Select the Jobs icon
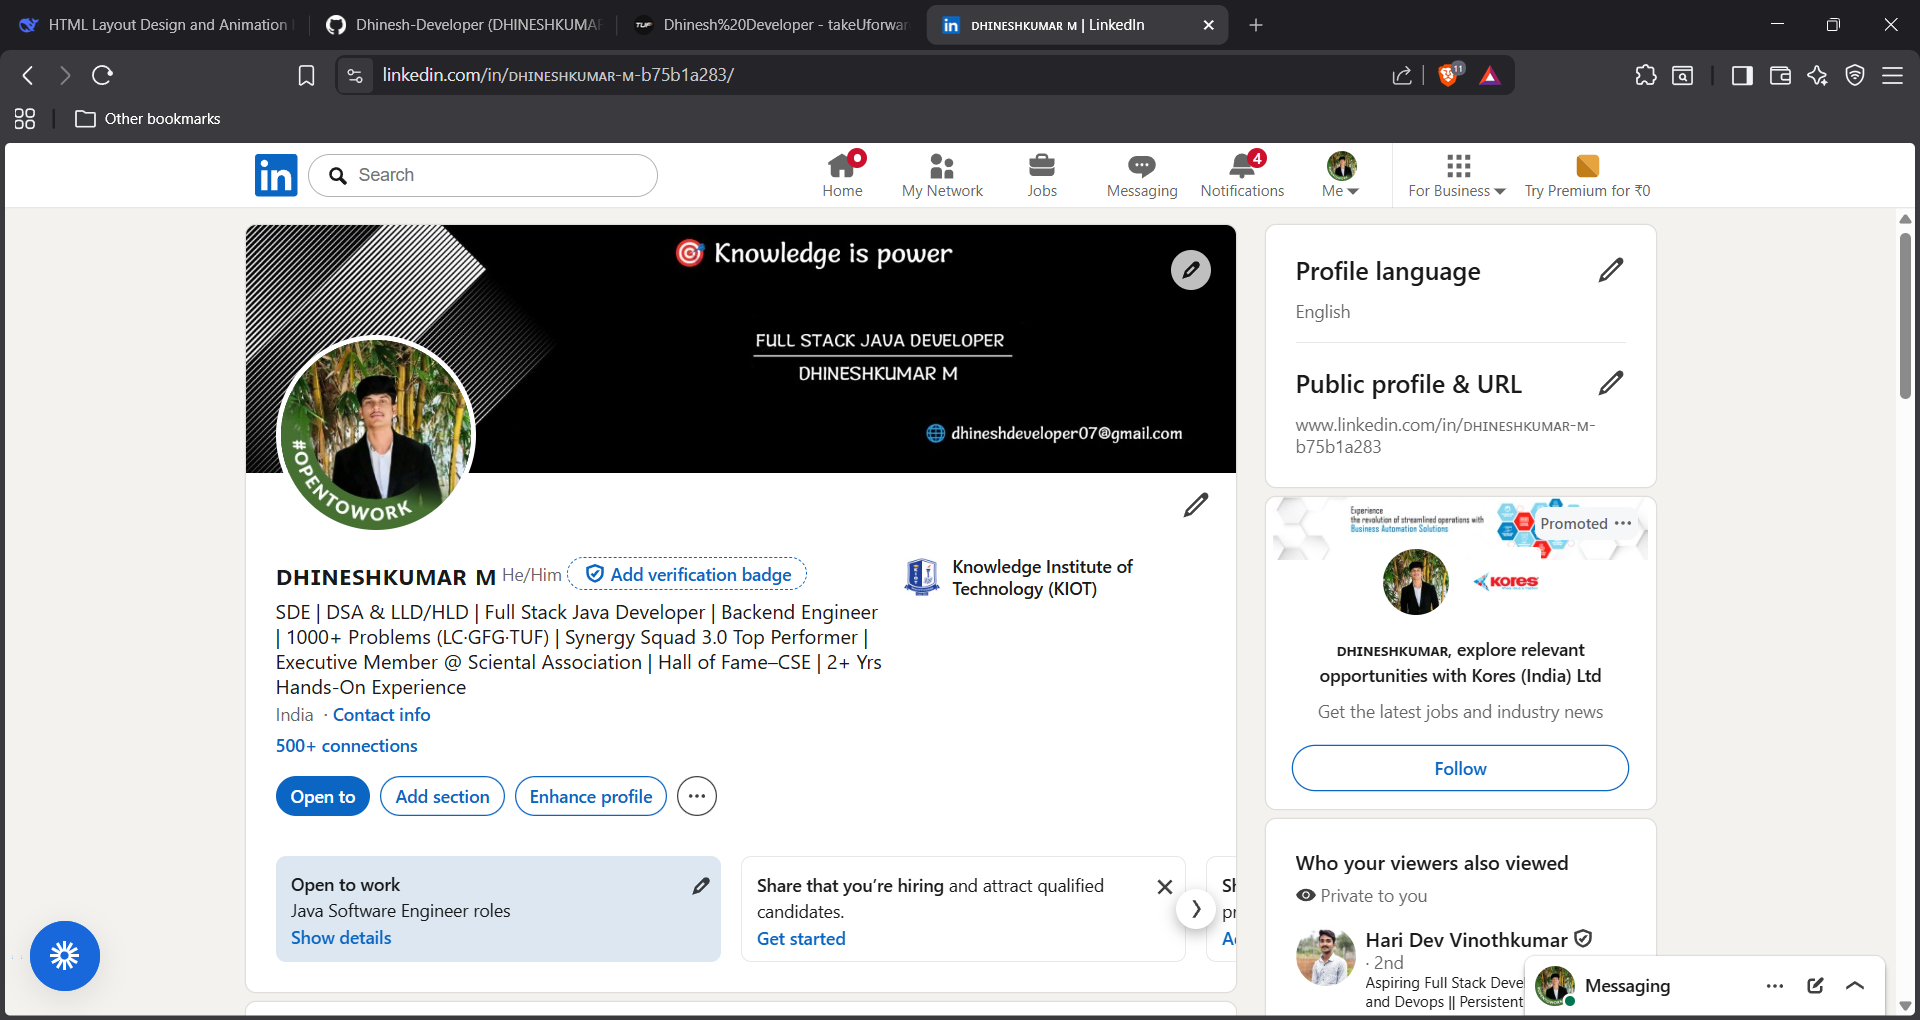Screen dimensions: 1920x1020 pos(1042,174)
